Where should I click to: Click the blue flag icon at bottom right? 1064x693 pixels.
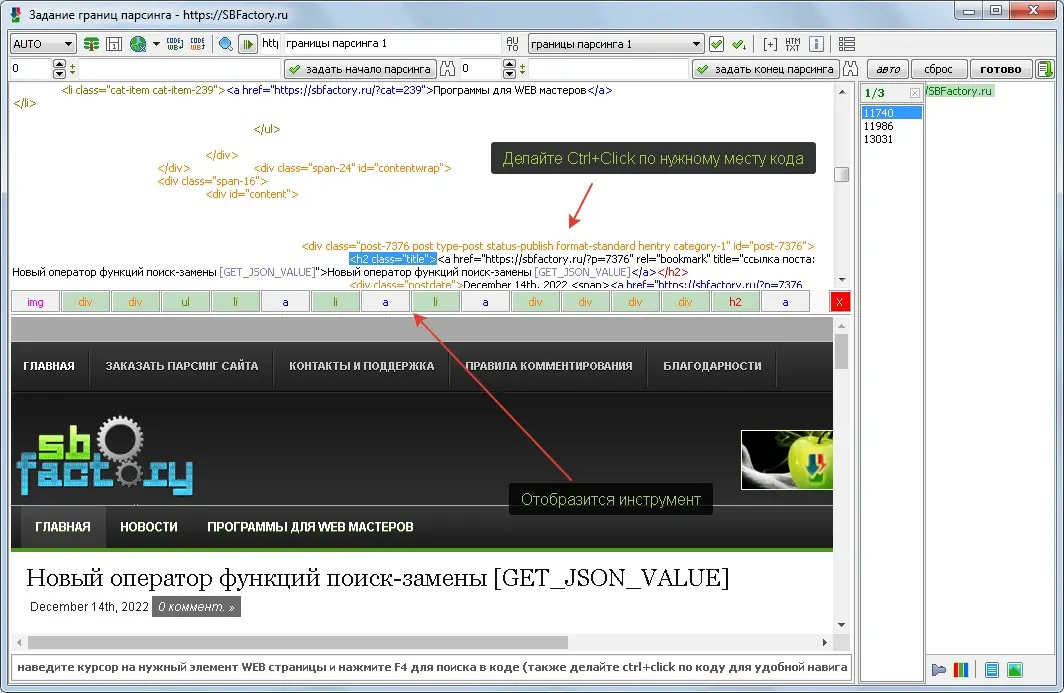pyautogui.click(x=939, y=670)
